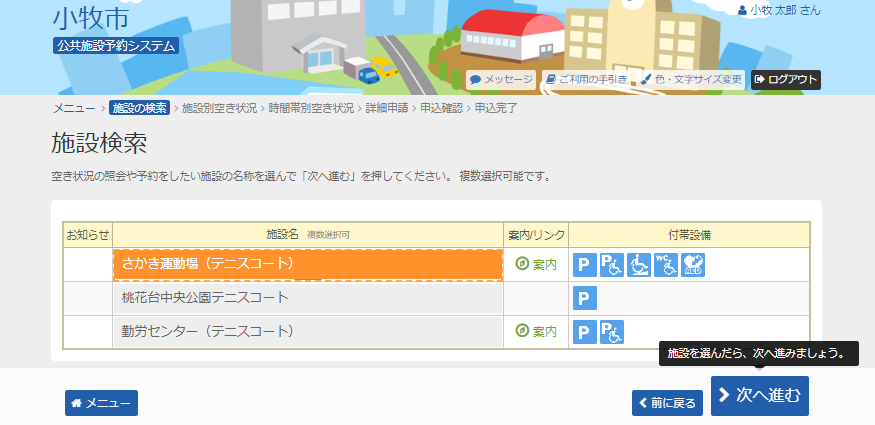875x425 pixels.
Task: Click the wheelchair ramp icon for さかき運動場
Action: click(x=639, y=265)
